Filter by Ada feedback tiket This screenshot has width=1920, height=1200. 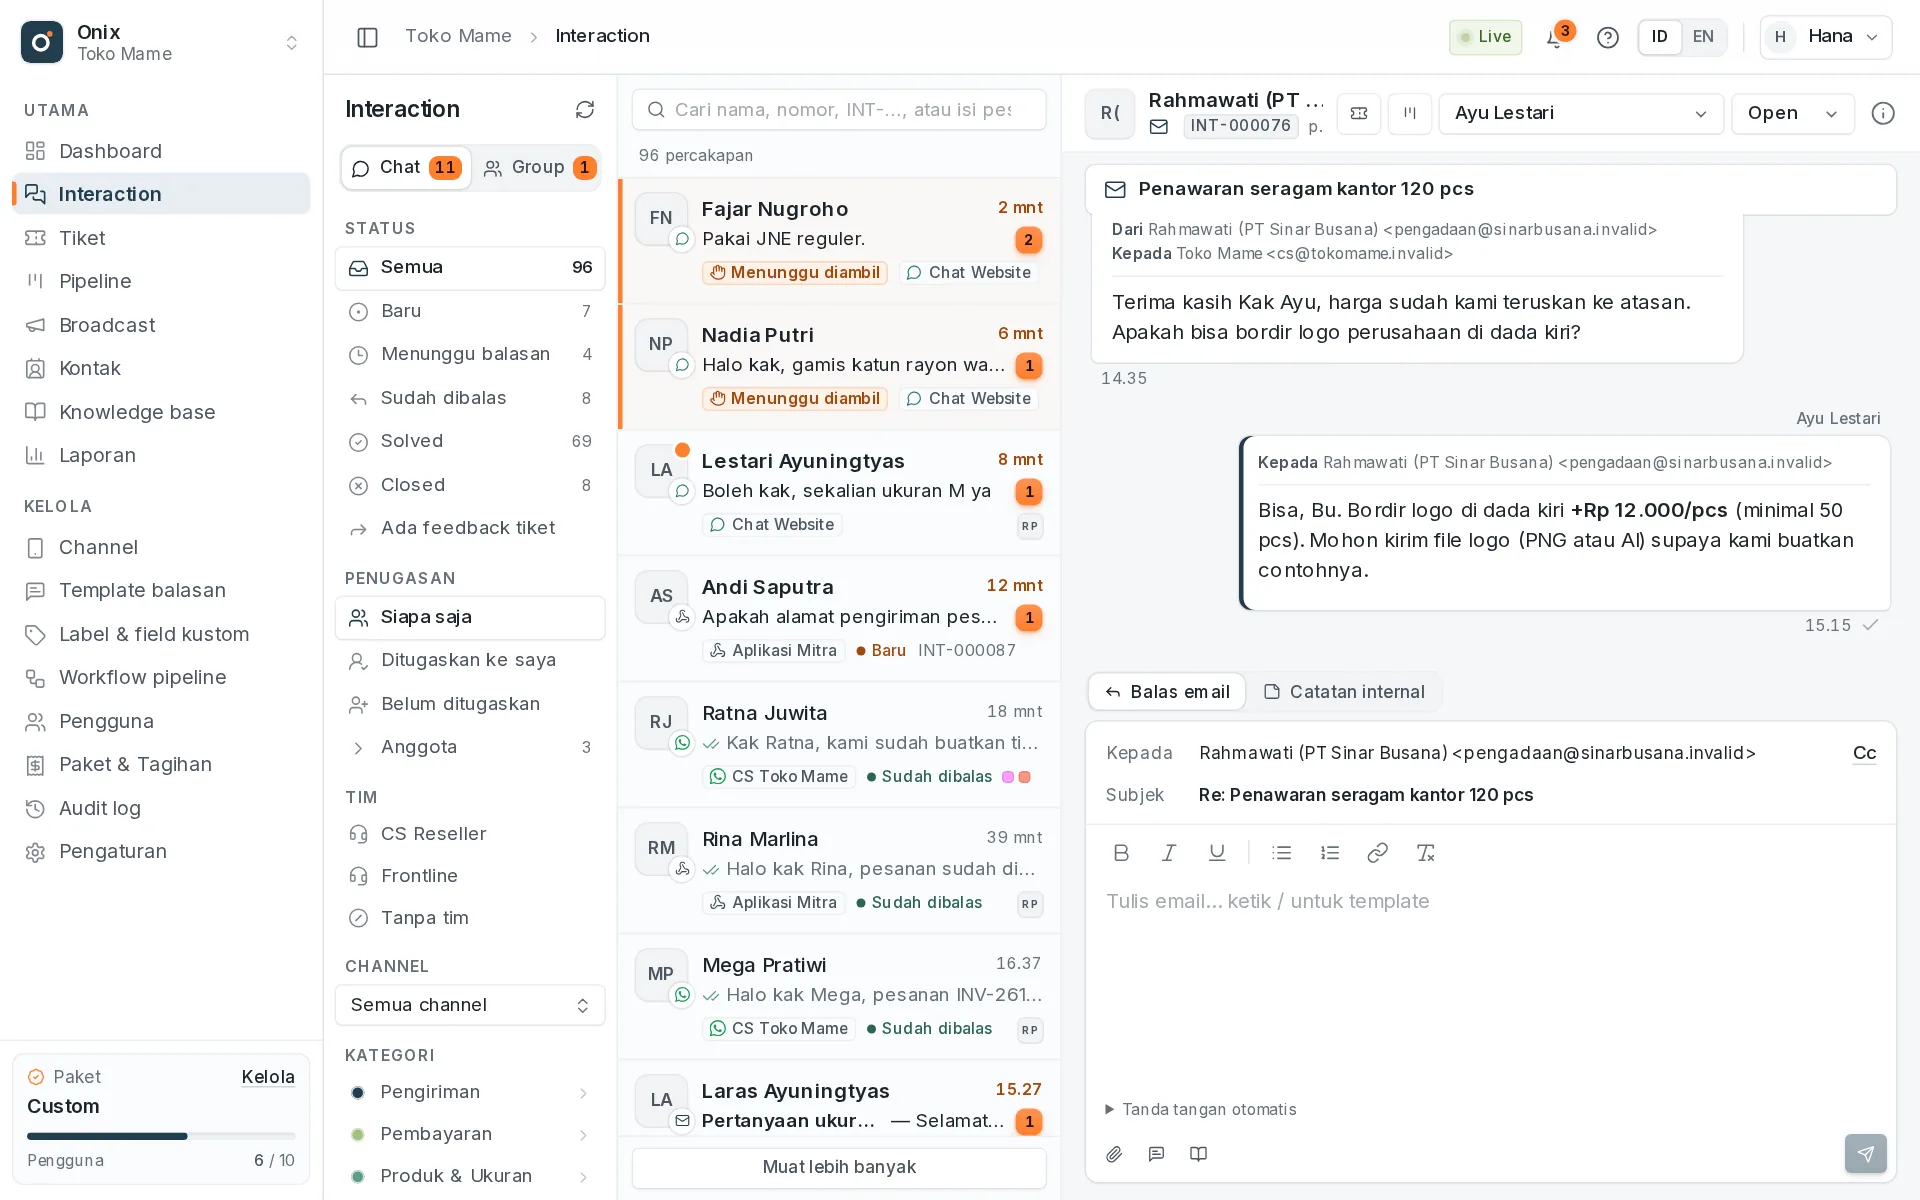(x=470, y=528)
